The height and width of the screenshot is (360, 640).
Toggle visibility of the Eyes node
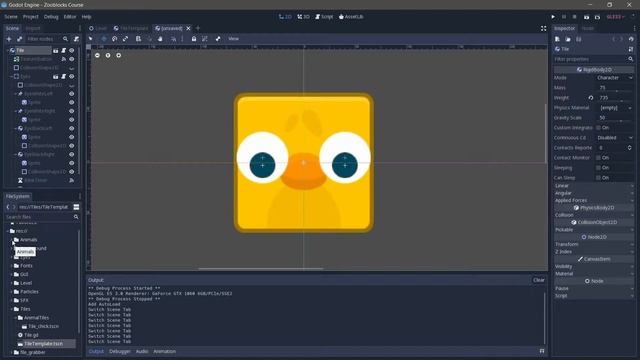click(x=72, y=76)
